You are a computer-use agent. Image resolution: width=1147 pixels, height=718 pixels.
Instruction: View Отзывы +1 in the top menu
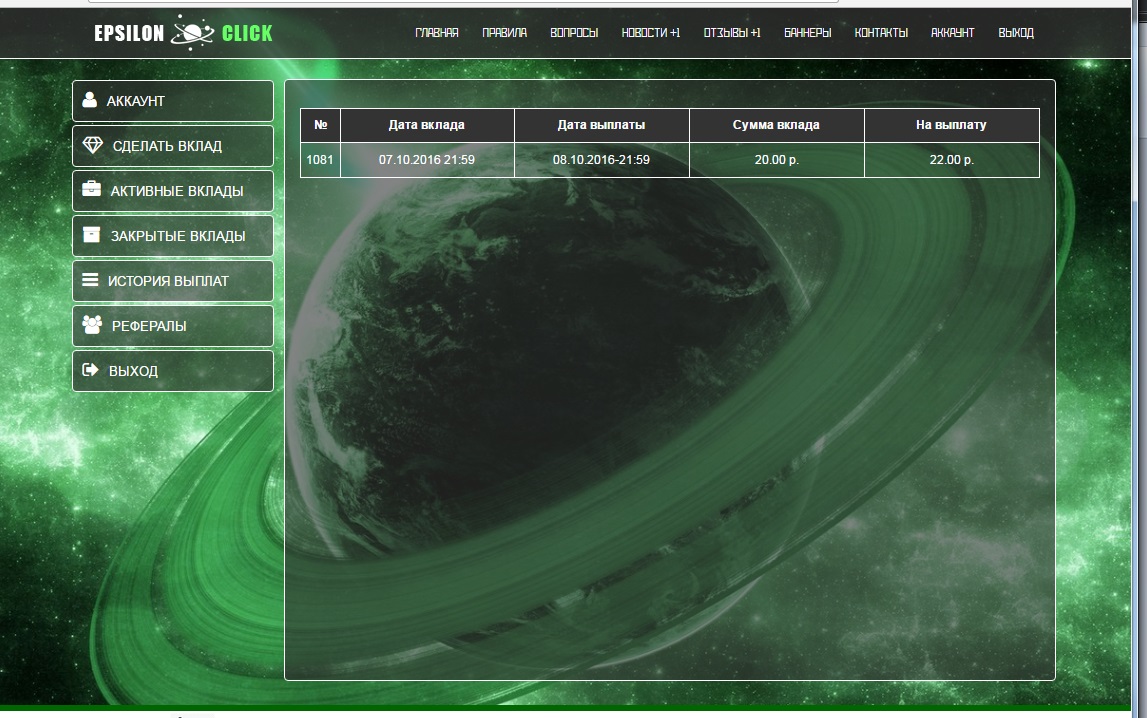732,33
